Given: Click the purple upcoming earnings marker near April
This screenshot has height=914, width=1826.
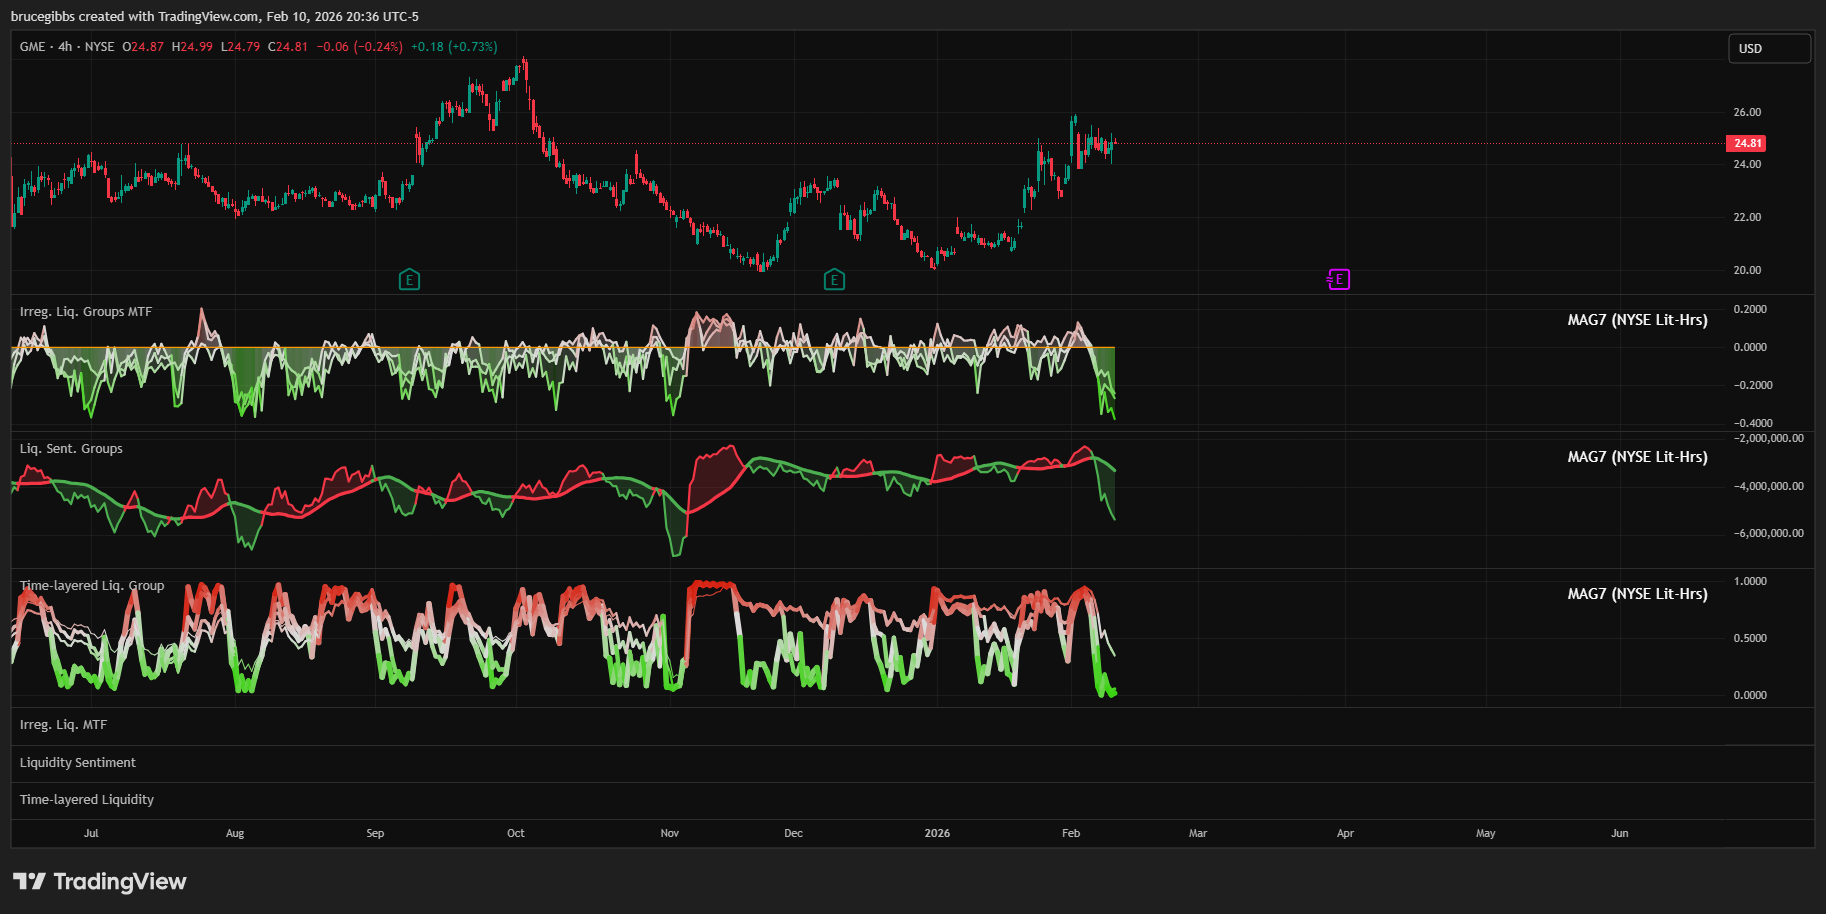Looking at the screenshot, I should tap(1339, 280).
